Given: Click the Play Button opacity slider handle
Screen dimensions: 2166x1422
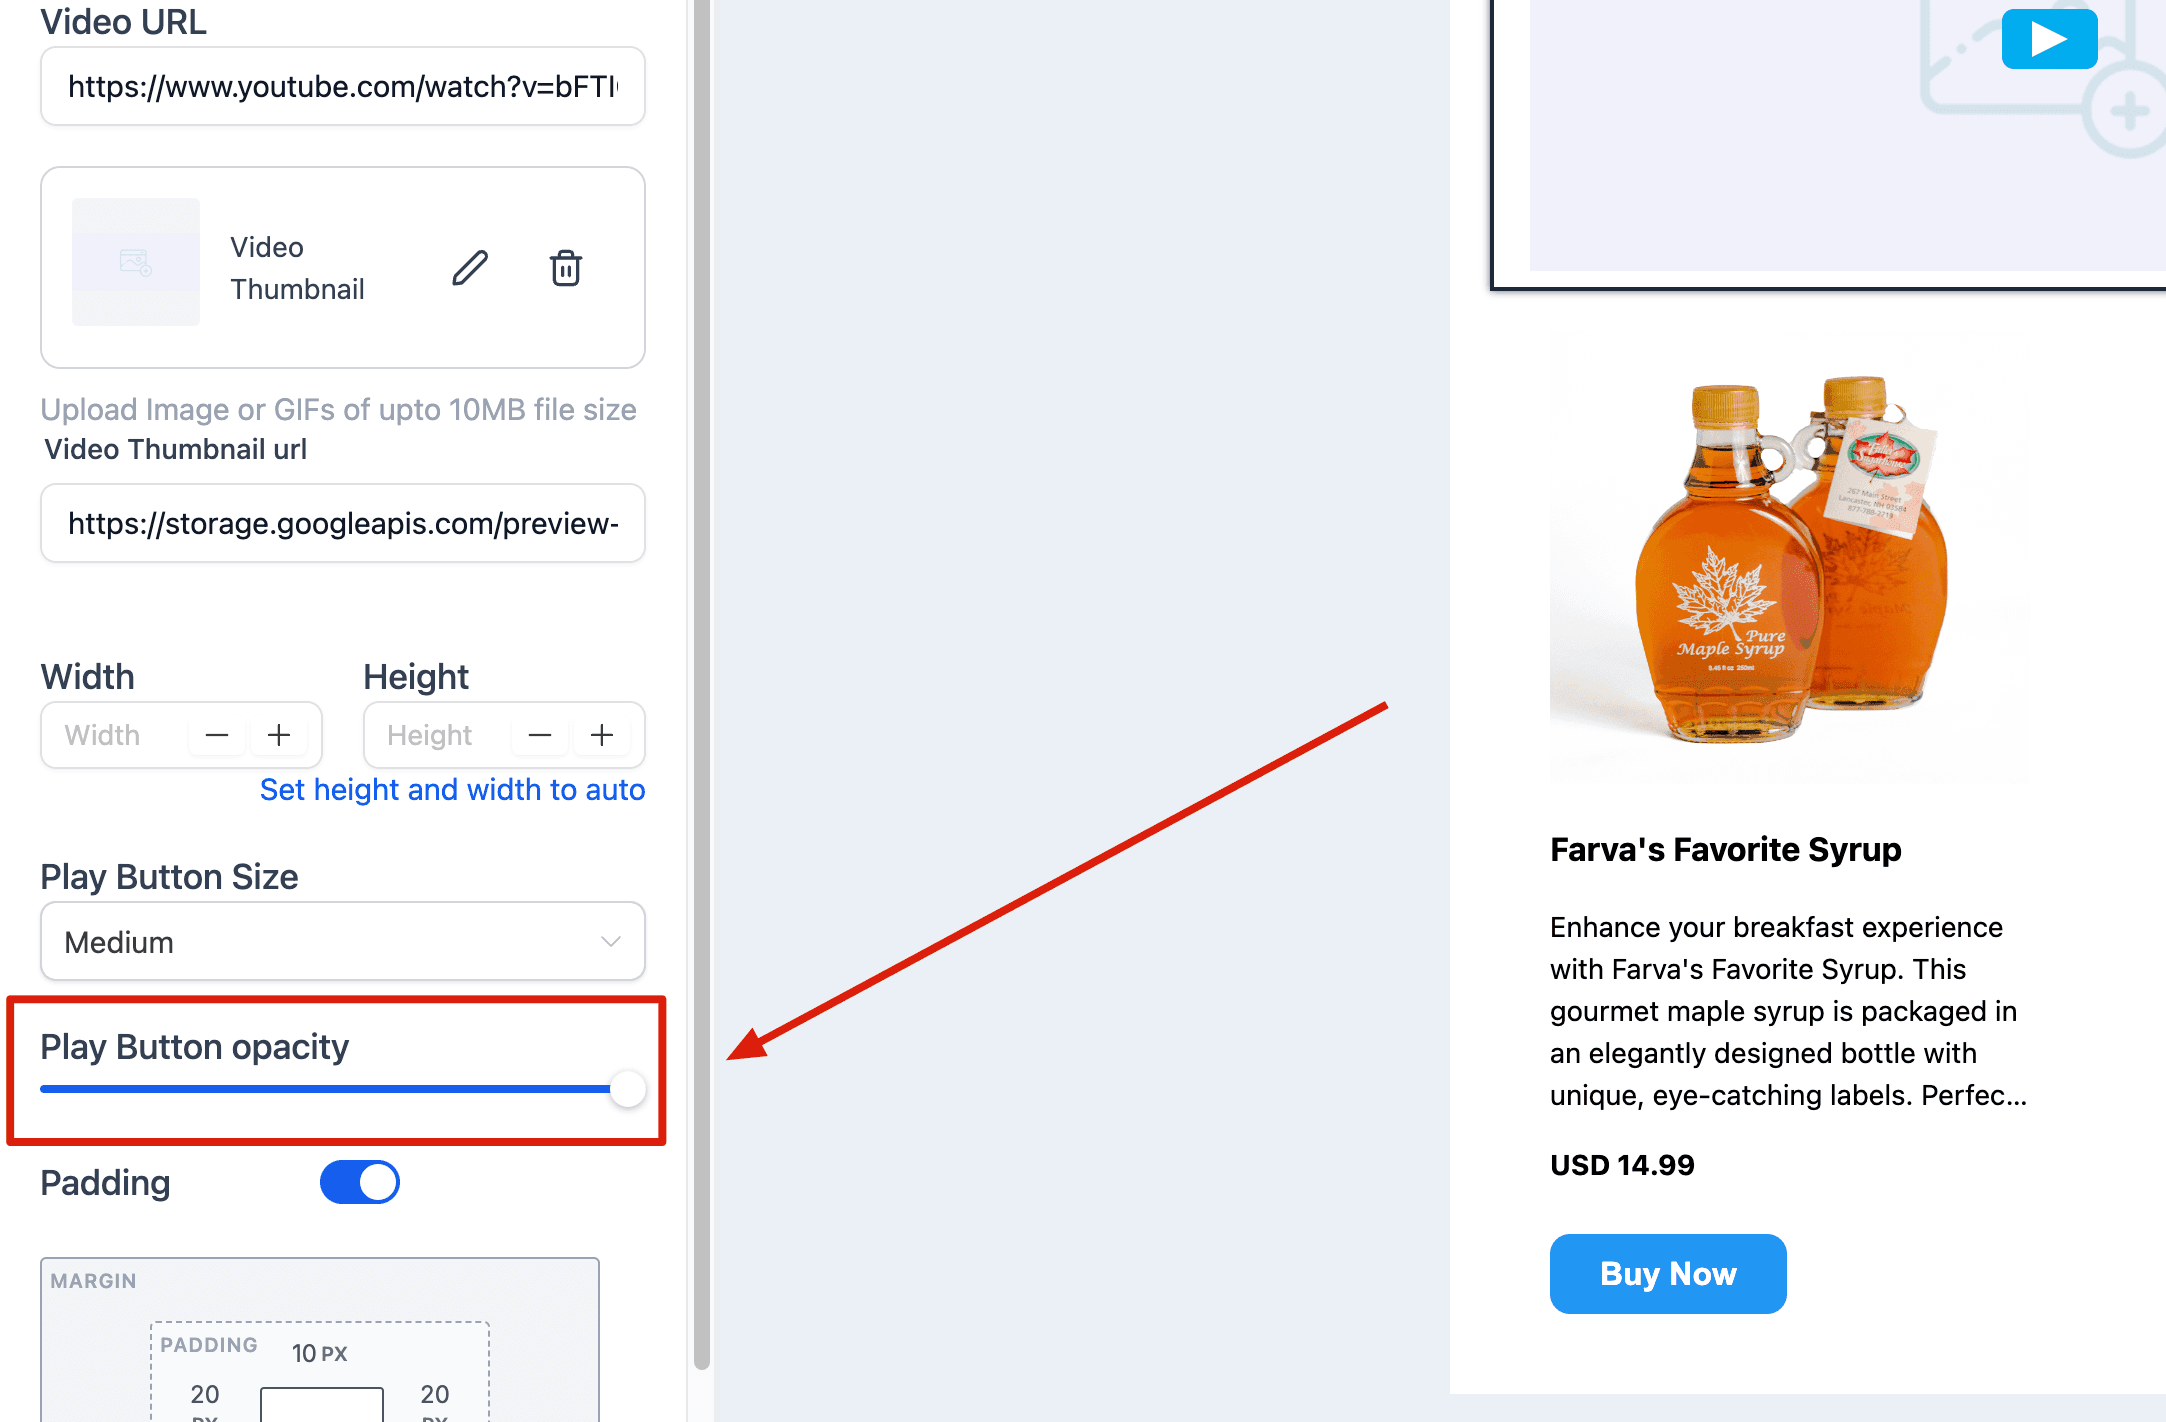Looking at the screenshot, I should 628,1089.
